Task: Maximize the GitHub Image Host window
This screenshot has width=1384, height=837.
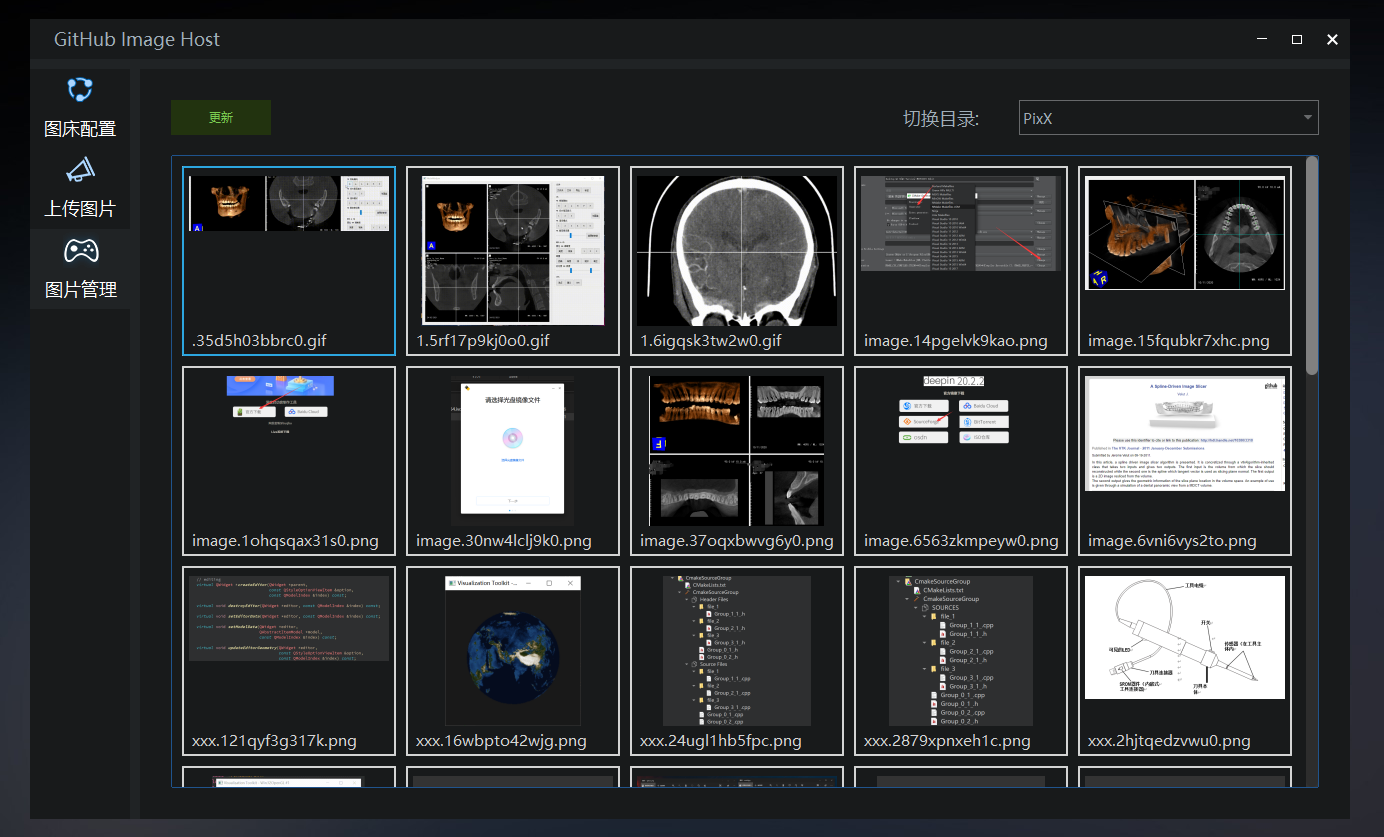Action: click(1297, 39)
